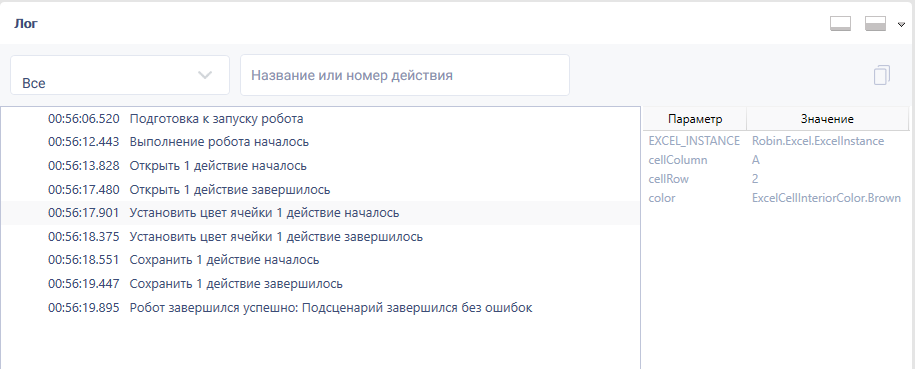The width and height of the screenshot is (915, 369).
Task: Click the Параметр column header
Action: point(695,119)
